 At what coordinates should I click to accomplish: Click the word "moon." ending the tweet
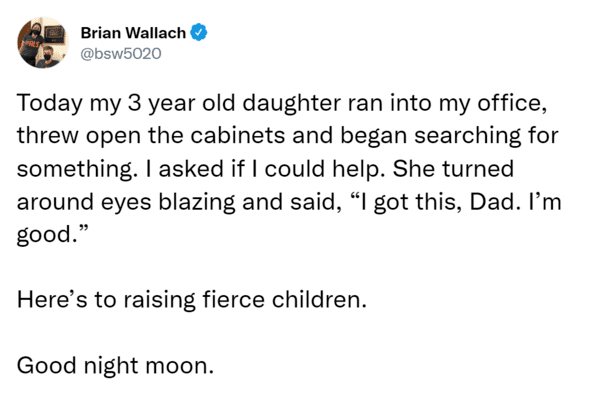(179, 366)
